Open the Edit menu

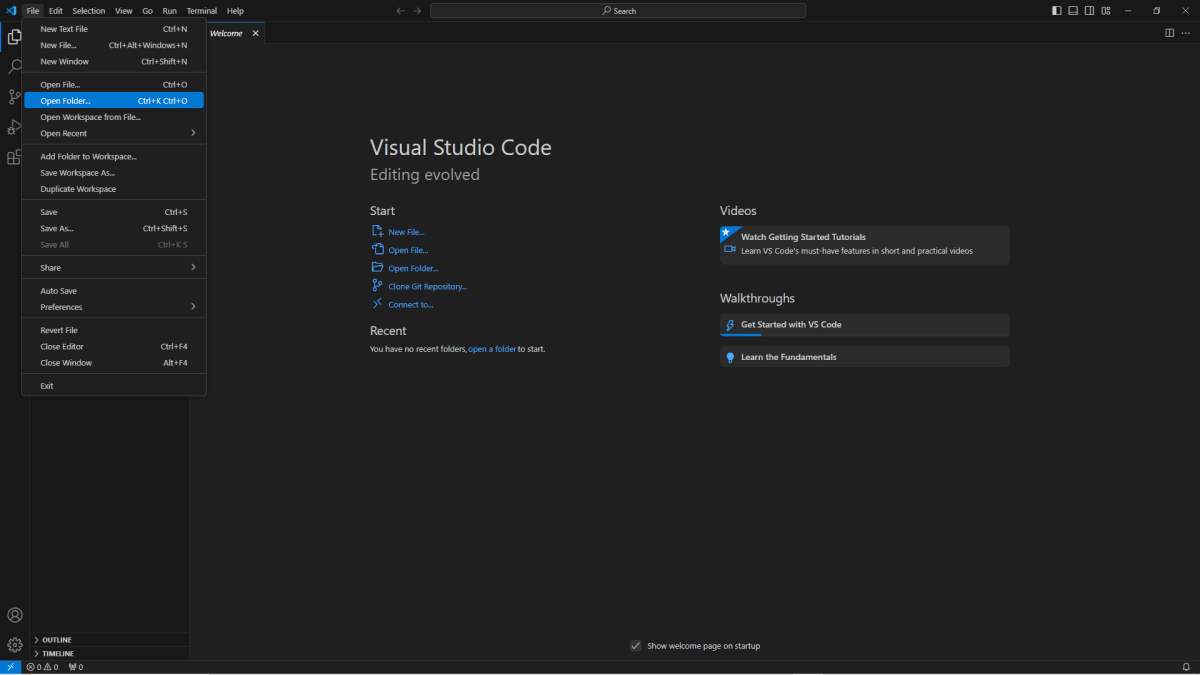(x=56, y=11)
